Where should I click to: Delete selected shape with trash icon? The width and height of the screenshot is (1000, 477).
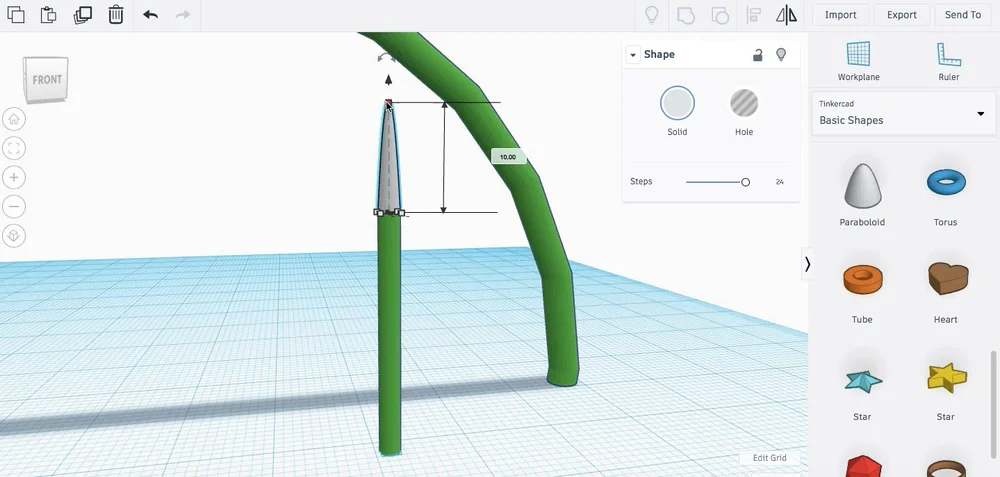click(115, 15)
